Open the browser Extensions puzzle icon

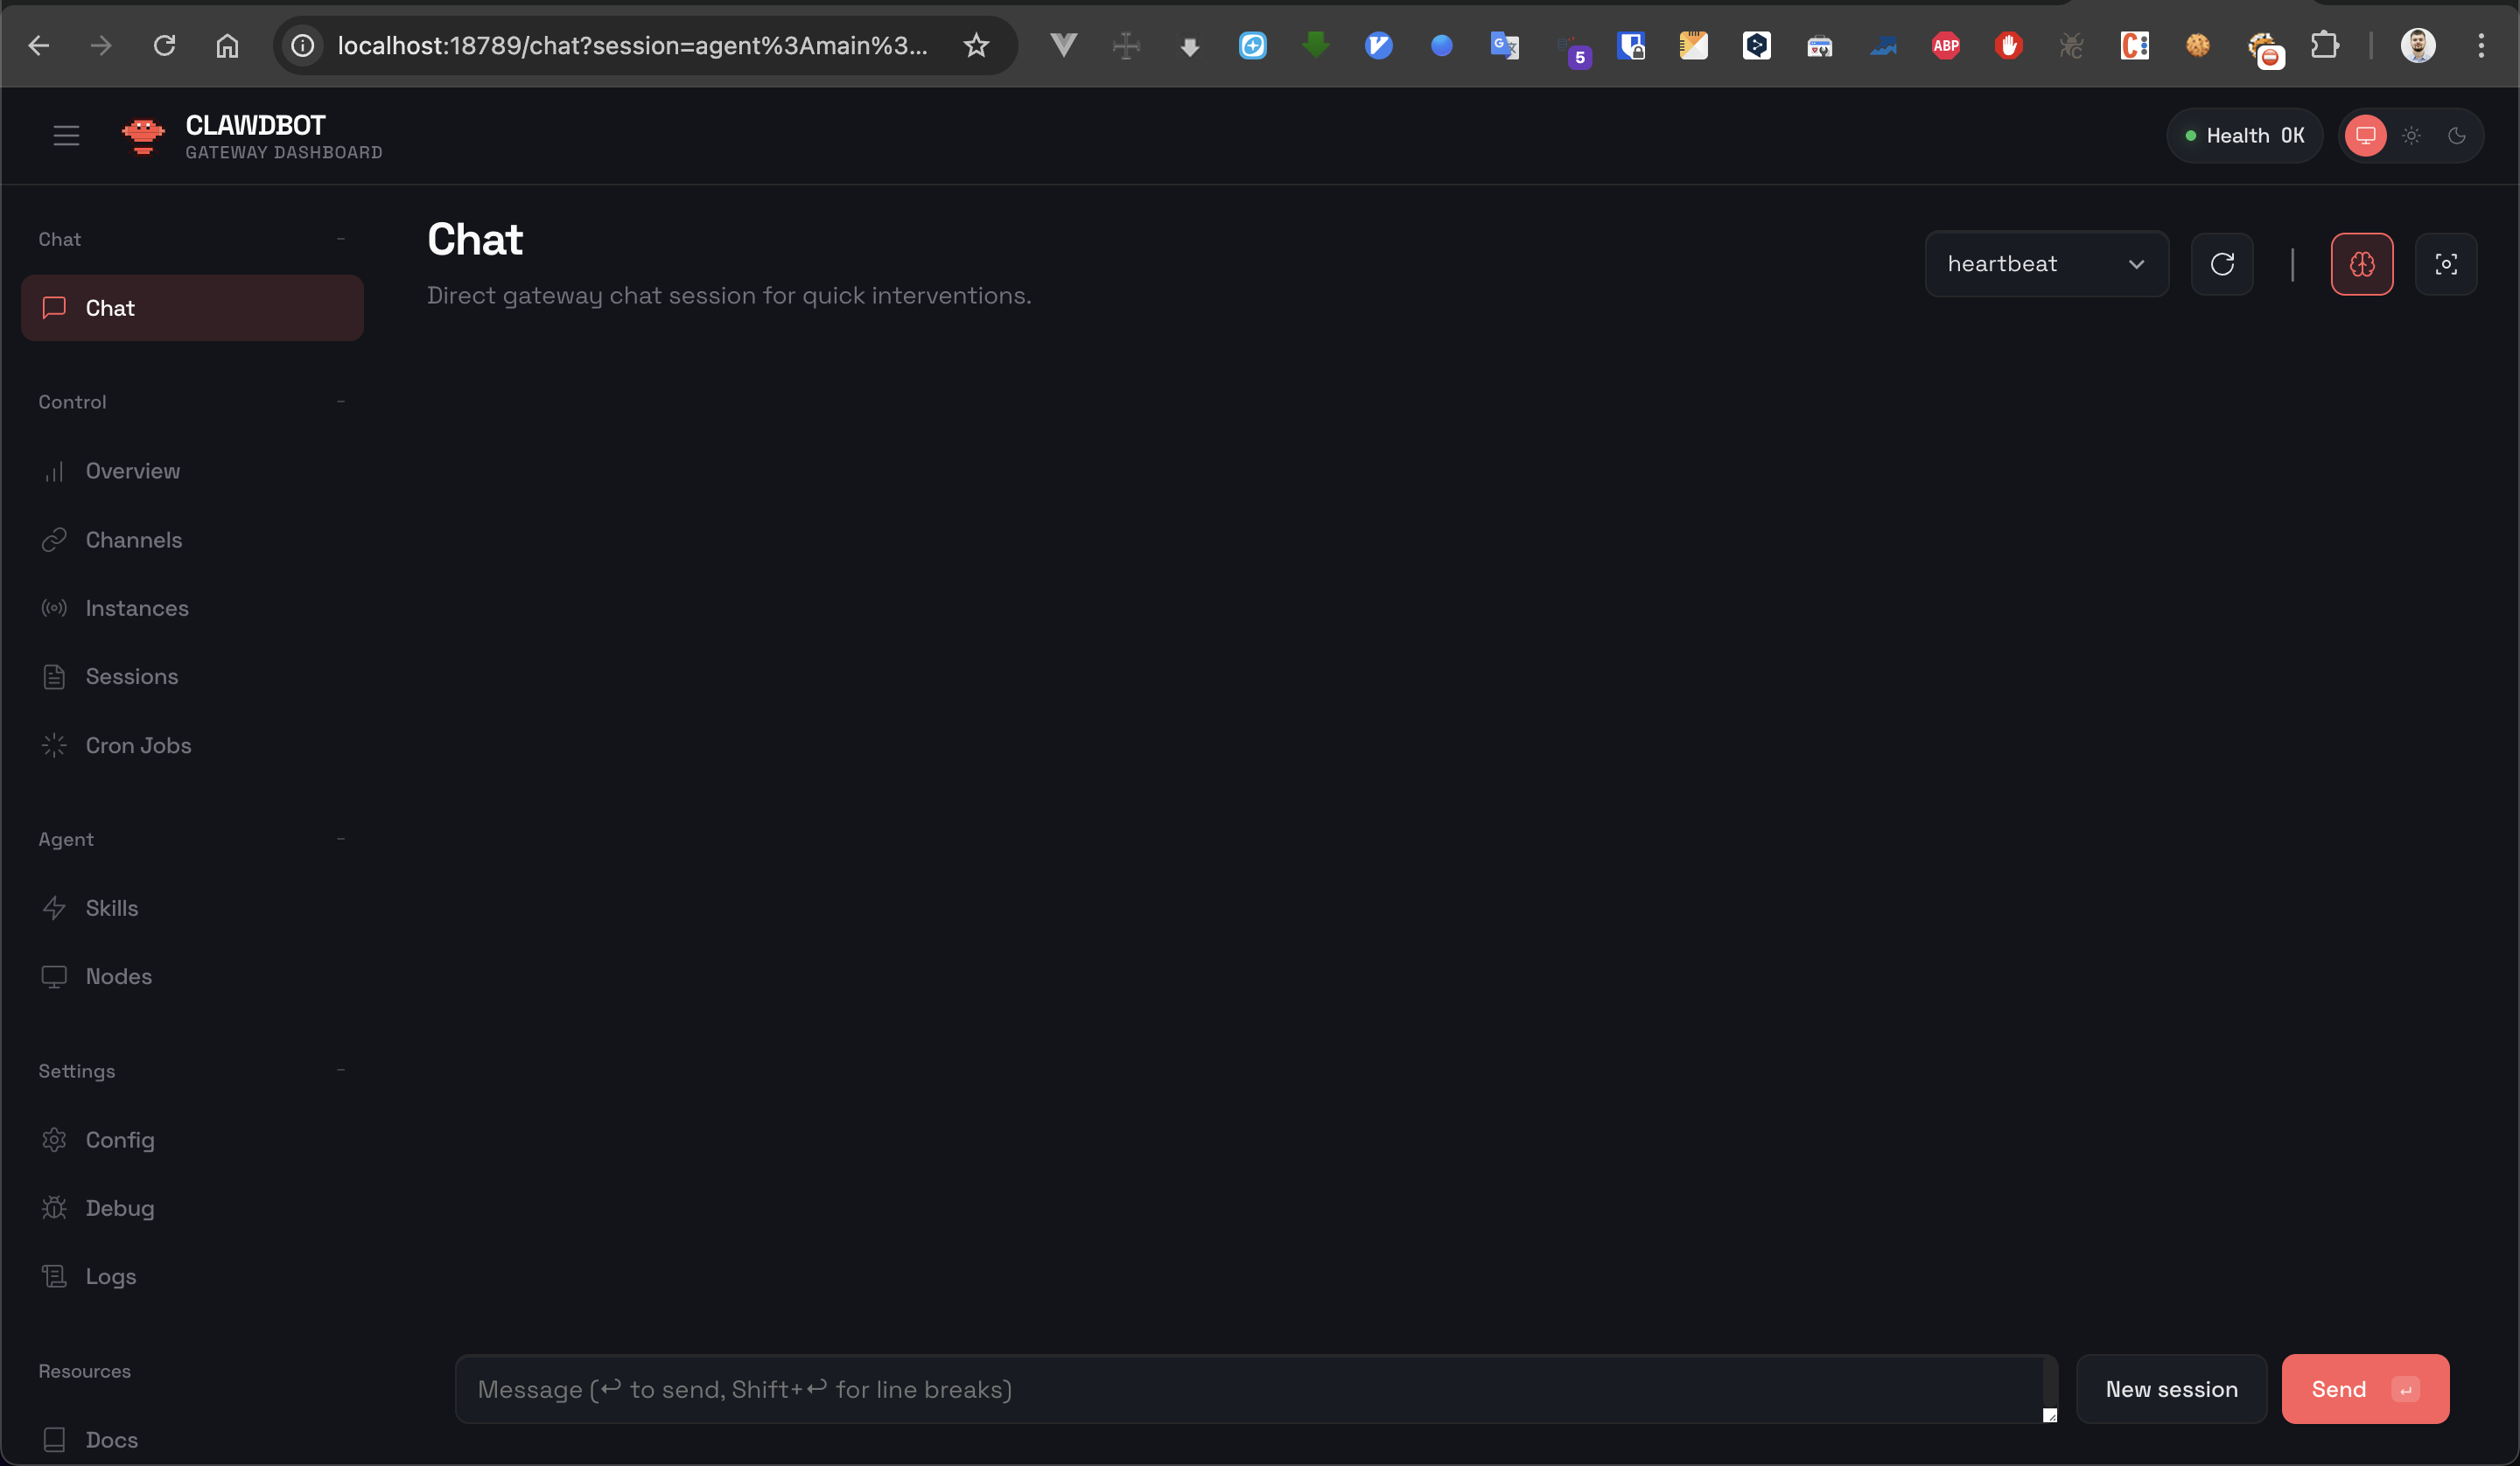pos(2325,45)
